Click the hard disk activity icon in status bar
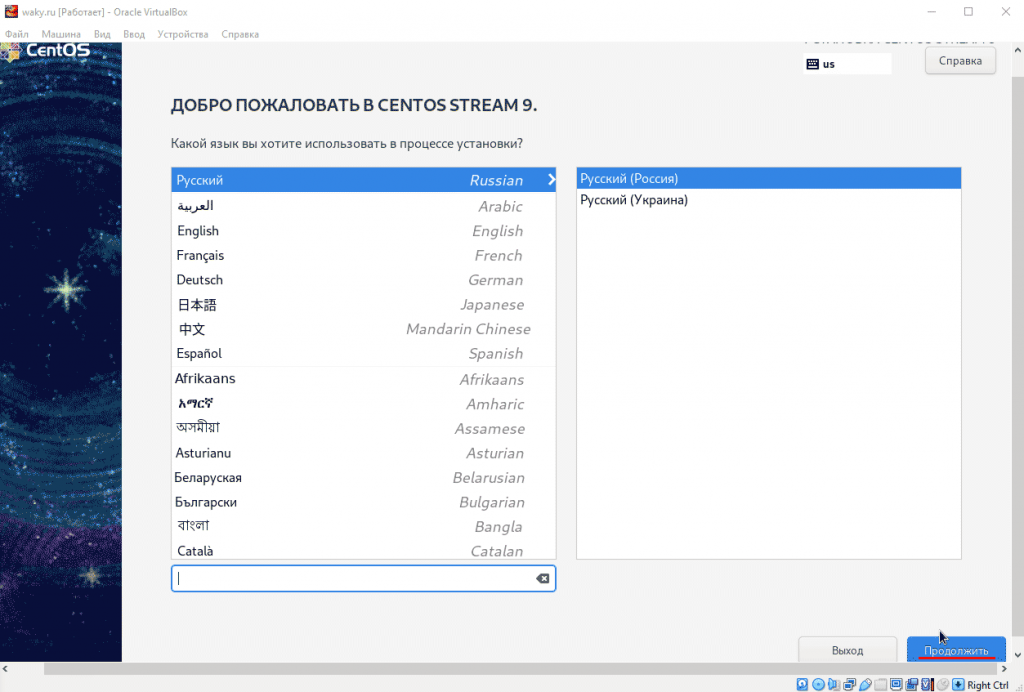Viewport: 1024px width, 692px height. pyautogui.click(x=802, y=684)
